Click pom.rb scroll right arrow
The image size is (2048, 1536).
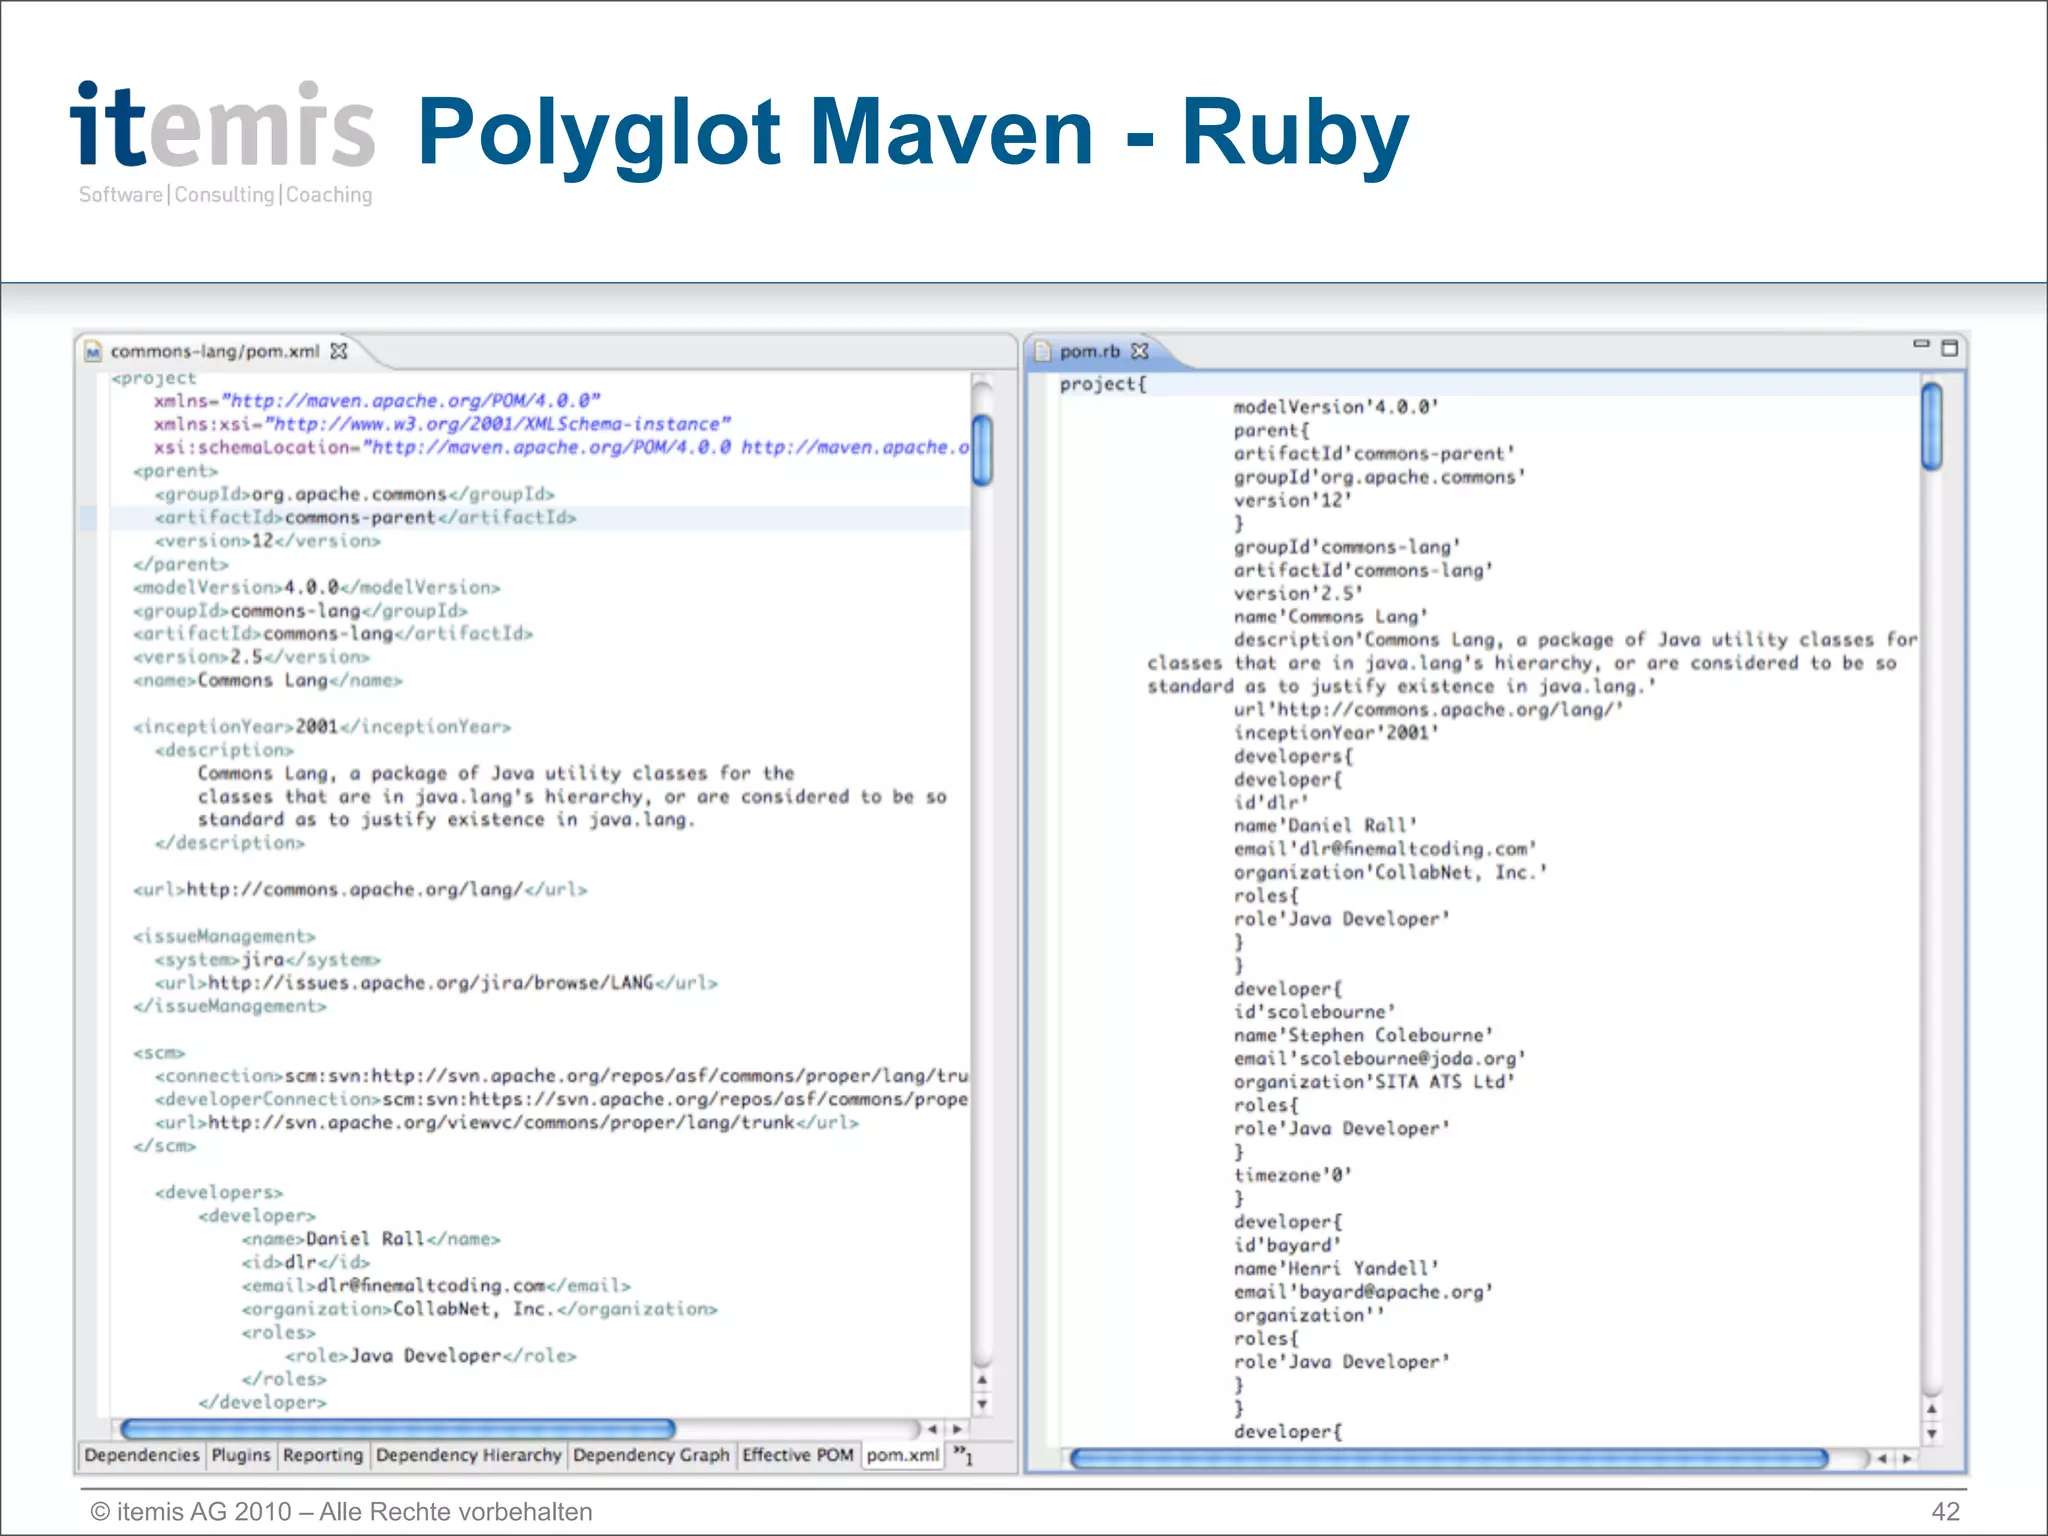[1907, 1459]
